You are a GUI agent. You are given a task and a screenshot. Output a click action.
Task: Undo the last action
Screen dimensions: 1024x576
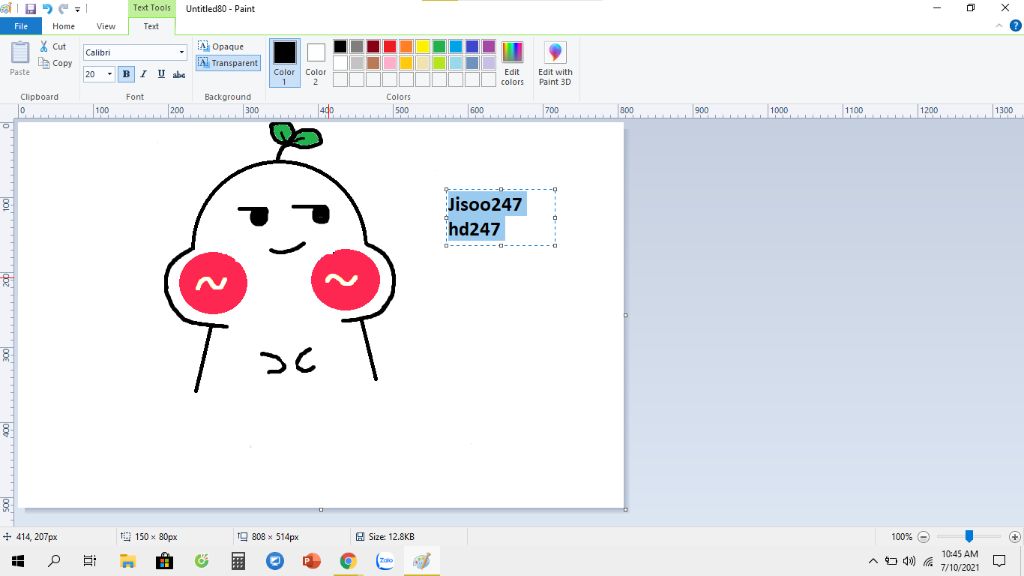pos(47,9)
